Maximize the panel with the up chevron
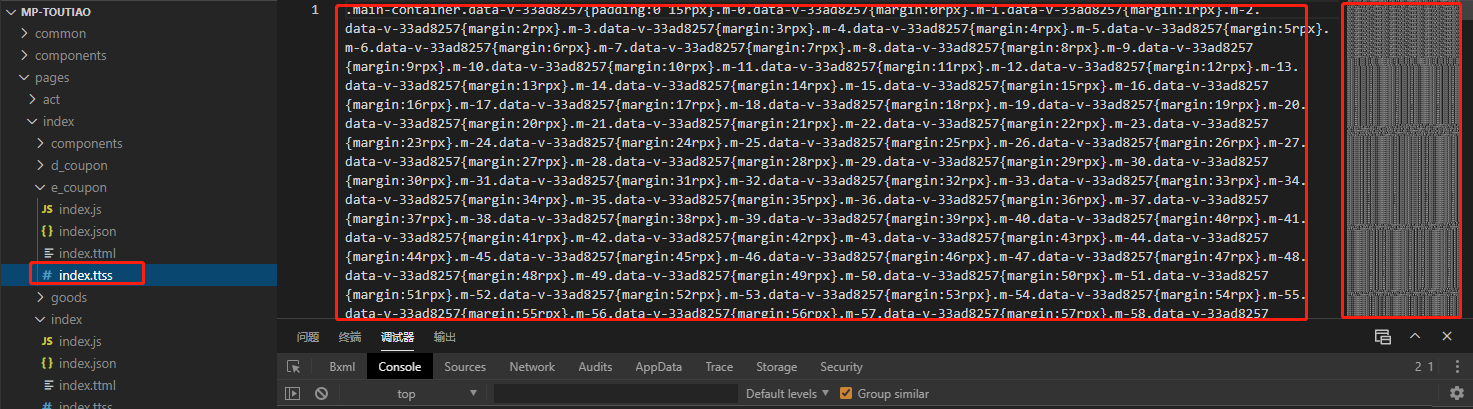The width and height of the screenshot is (1473, 409). click(x=1415, y=337)
